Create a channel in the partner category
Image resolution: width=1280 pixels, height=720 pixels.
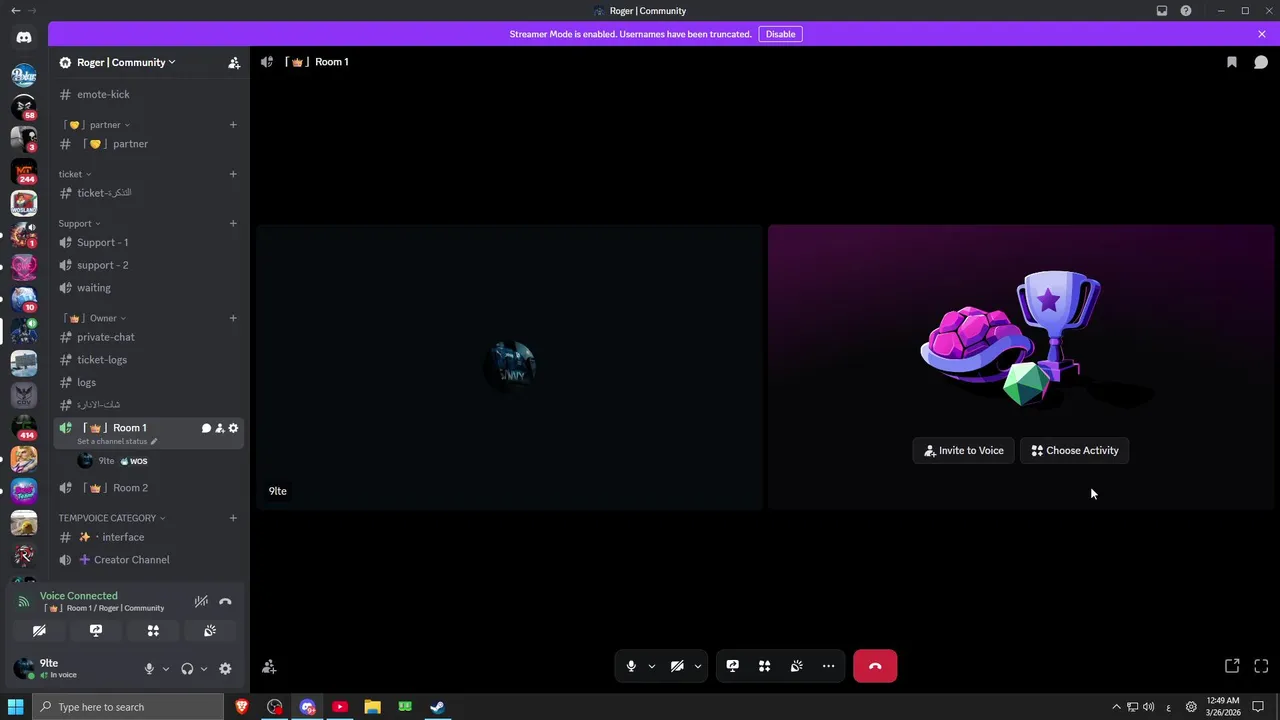[233, 125]
